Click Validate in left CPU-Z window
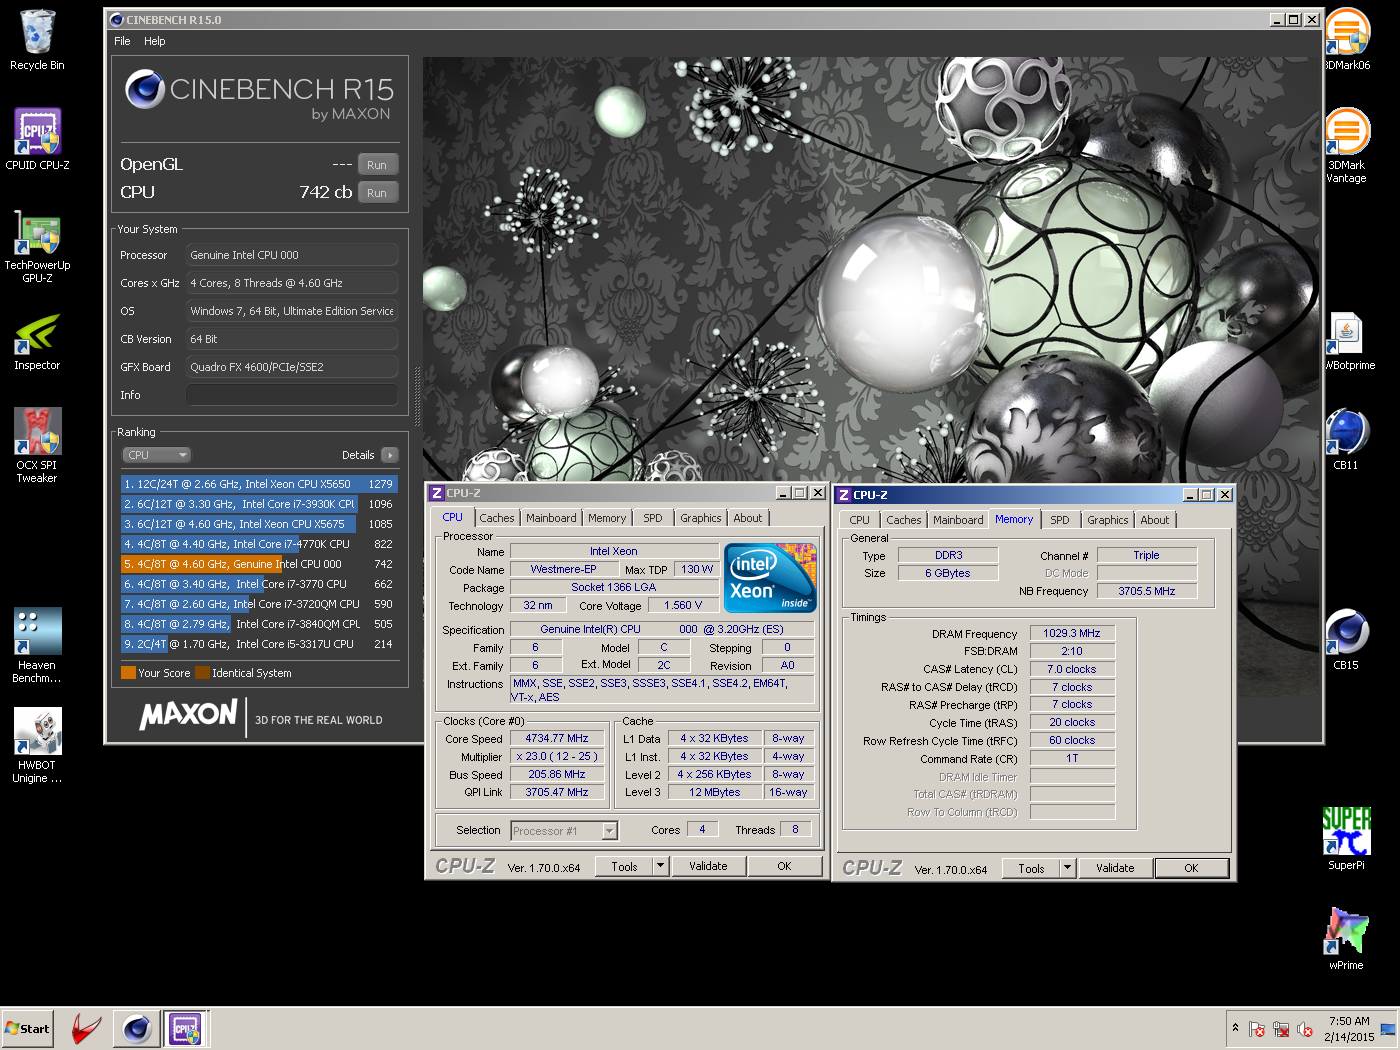This screenshot has width=1400, height=1050. pyautogui.click(x=708, y=867)
